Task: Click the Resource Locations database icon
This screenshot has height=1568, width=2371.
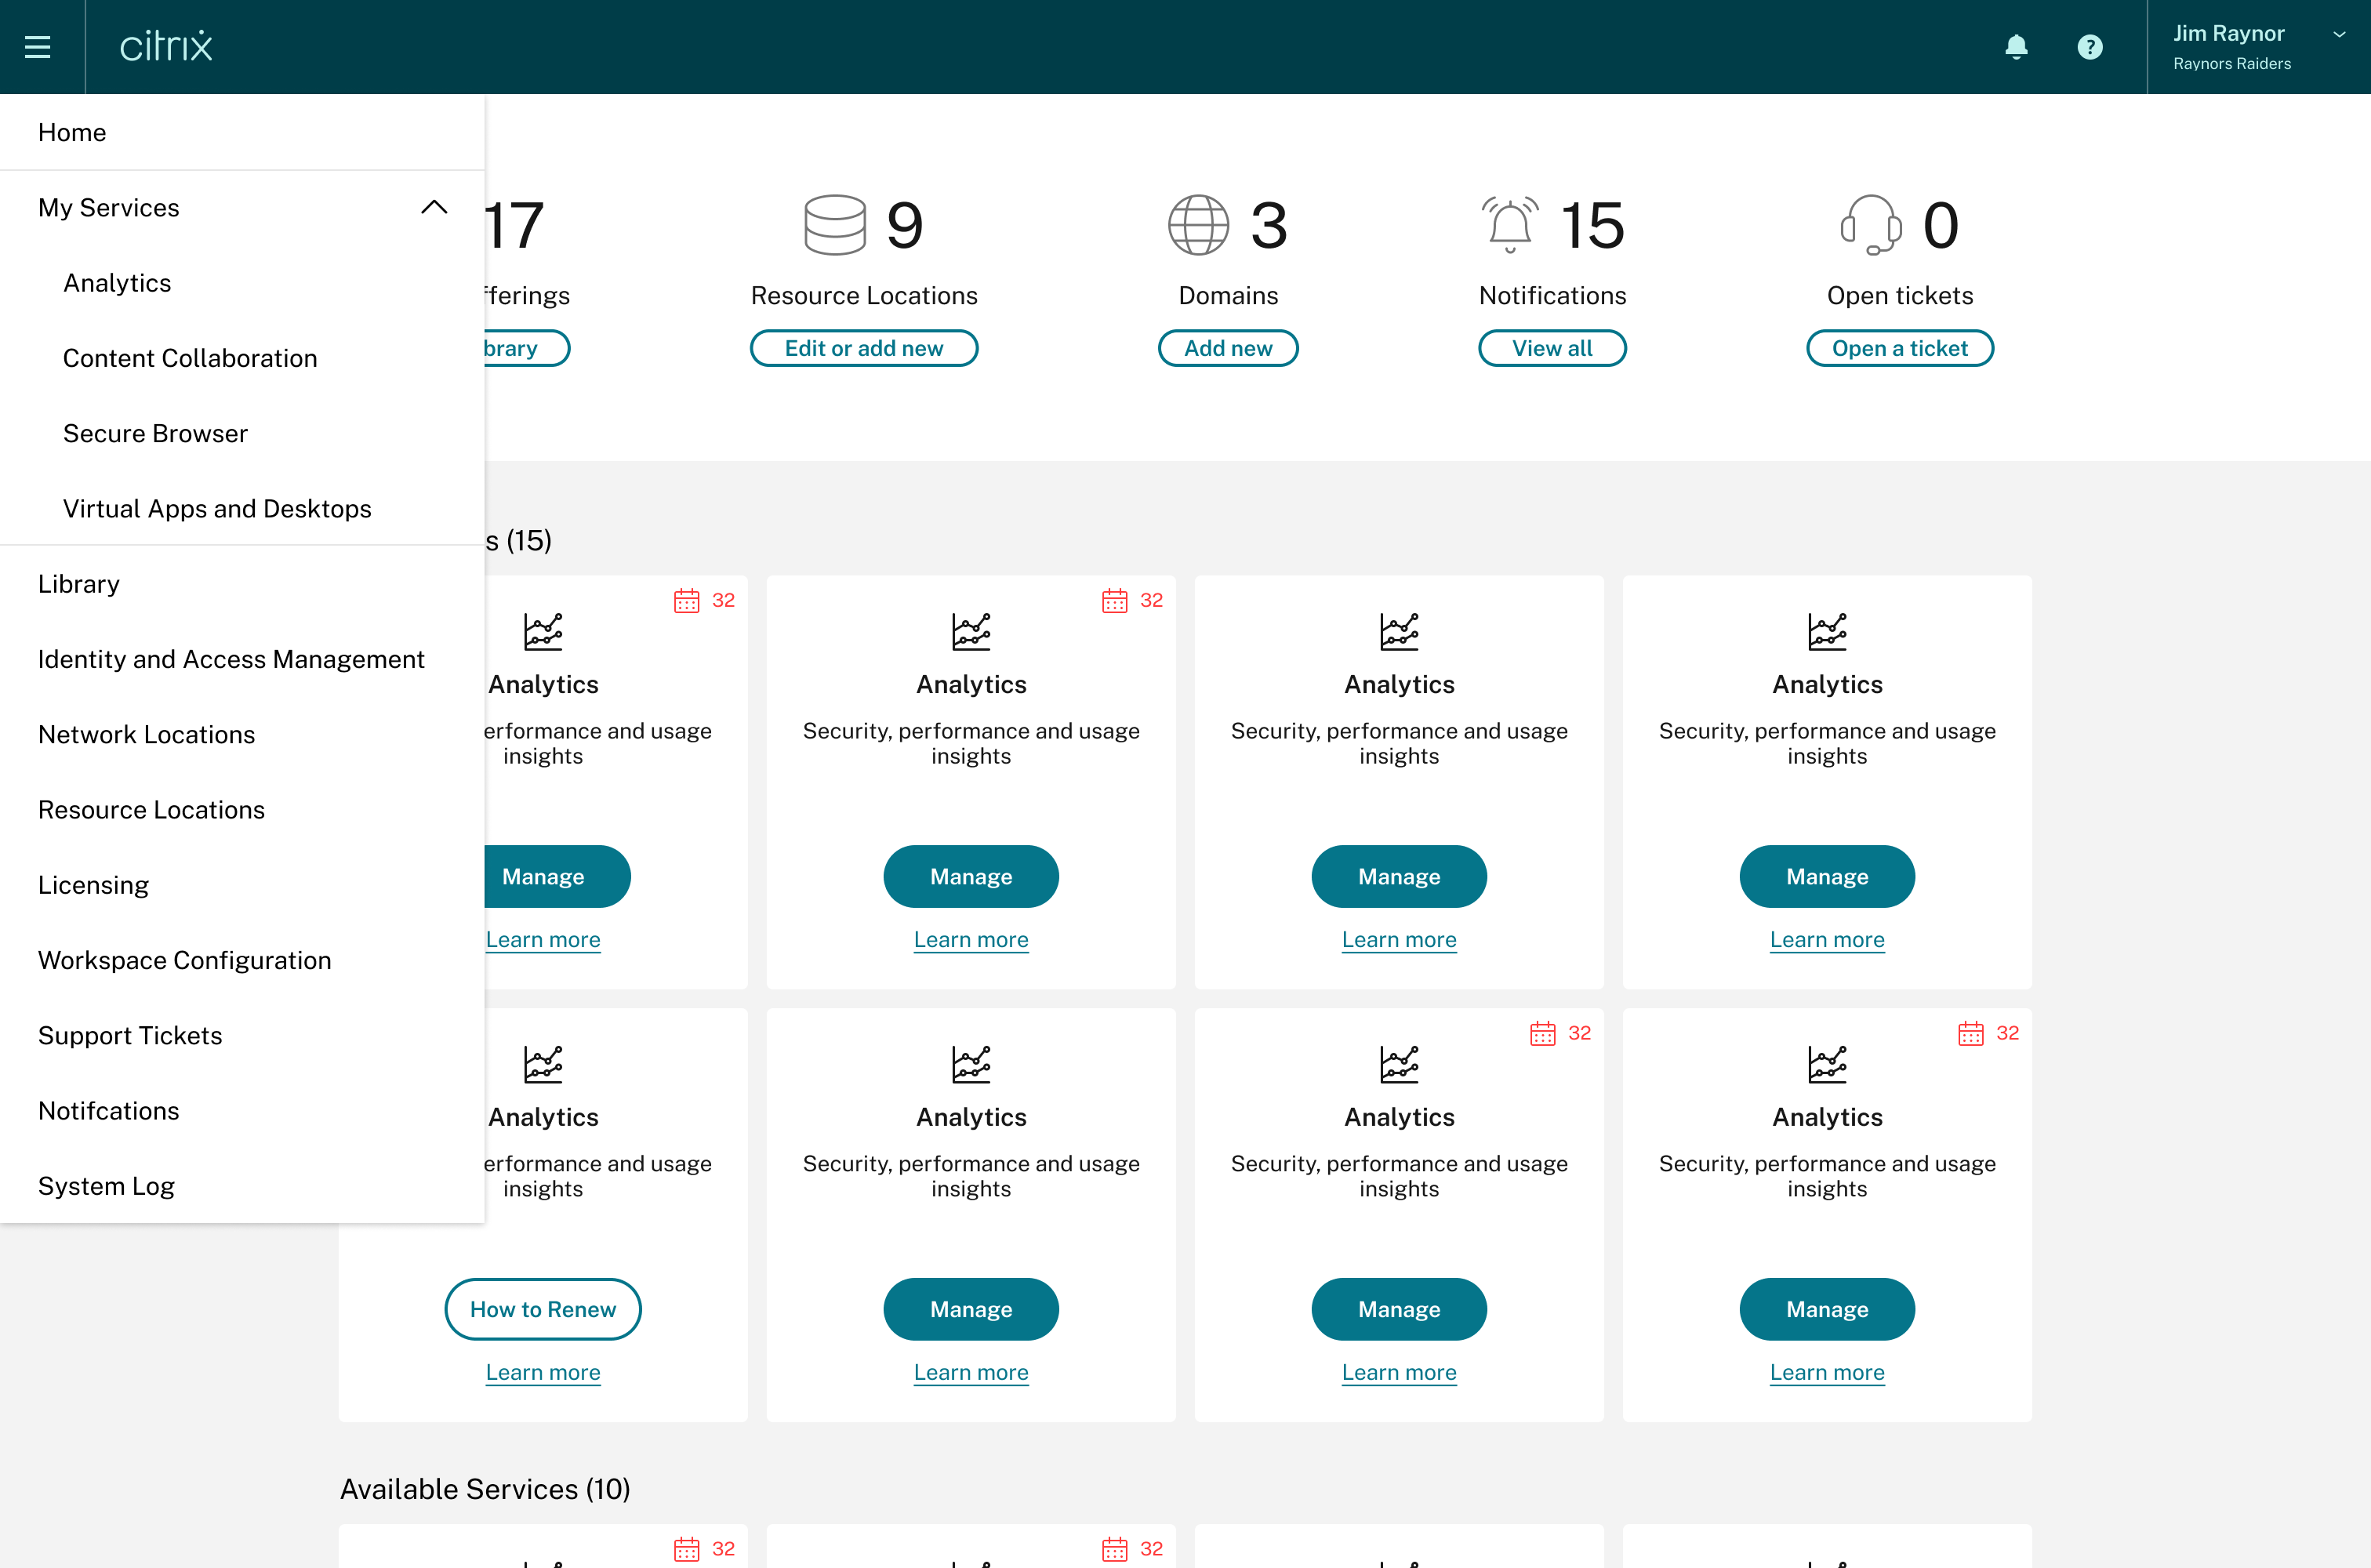Action: tap(835, 225)
